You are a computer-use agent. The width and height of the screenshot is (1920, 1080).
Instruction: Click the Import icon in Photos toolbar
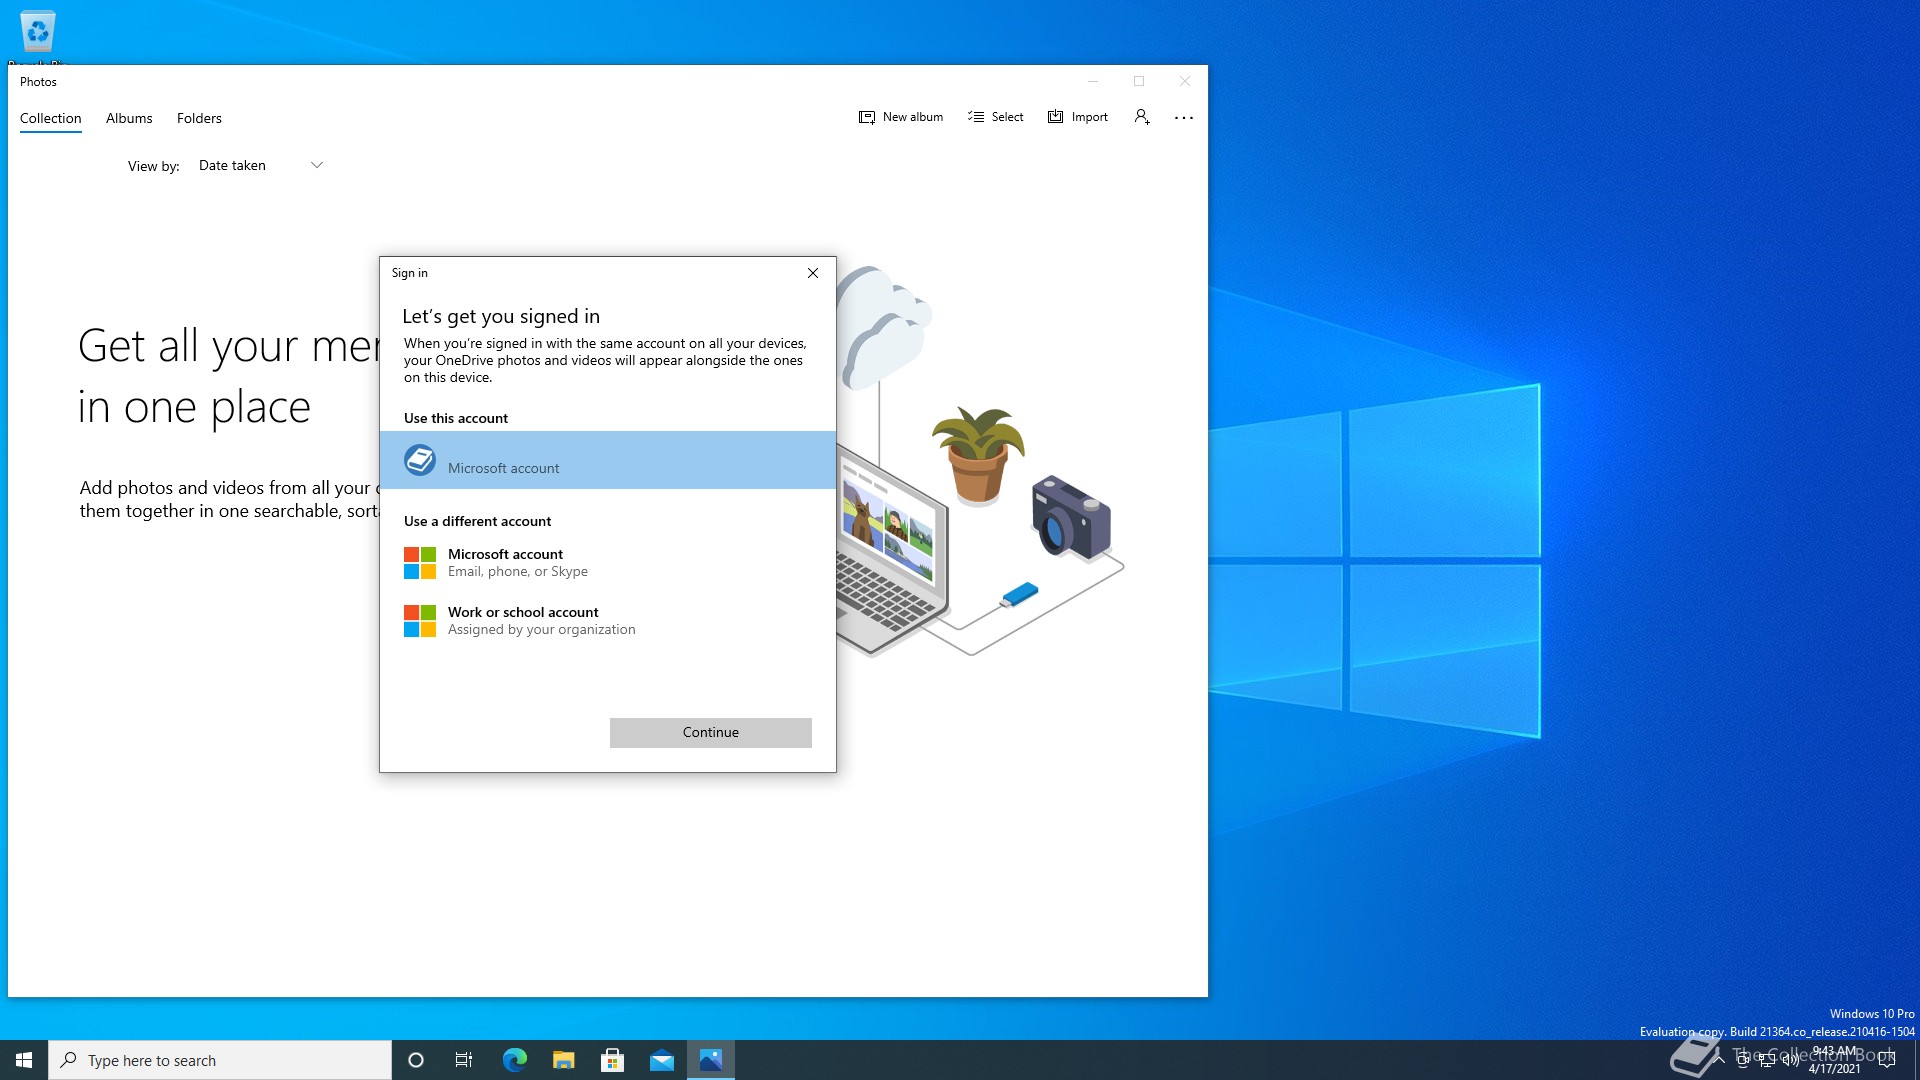(1055, 117)
